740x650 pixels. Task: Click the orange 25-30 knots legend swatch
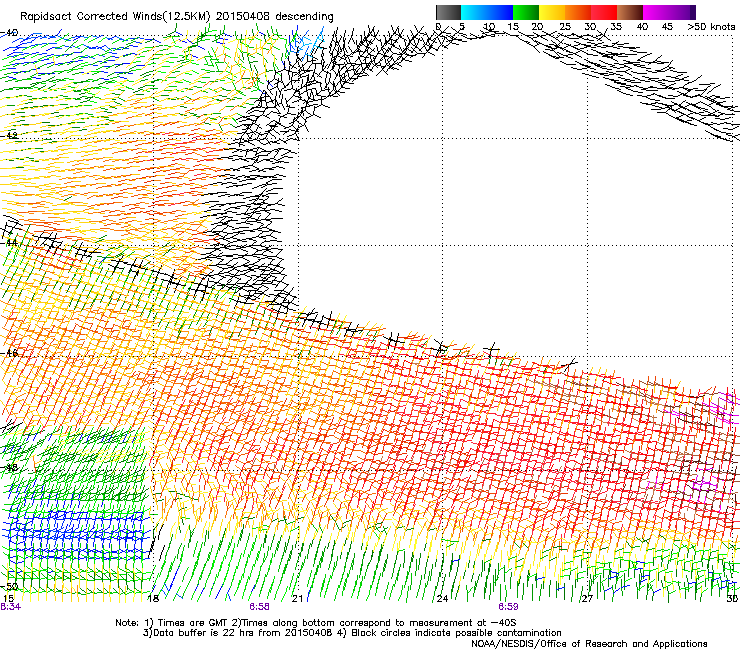pyautogui.click(x=578, y=12)
